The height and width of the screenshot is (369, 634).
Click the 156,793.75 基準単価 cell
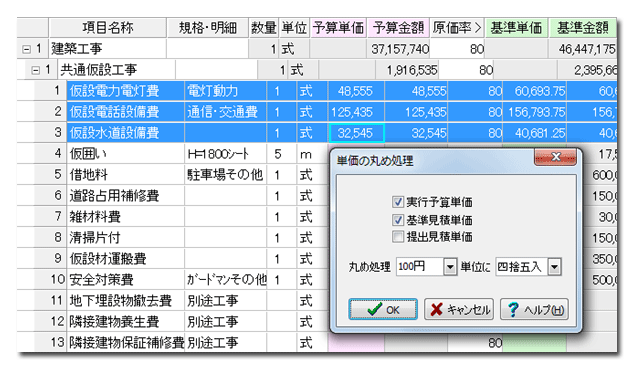[x=535, y=112]
